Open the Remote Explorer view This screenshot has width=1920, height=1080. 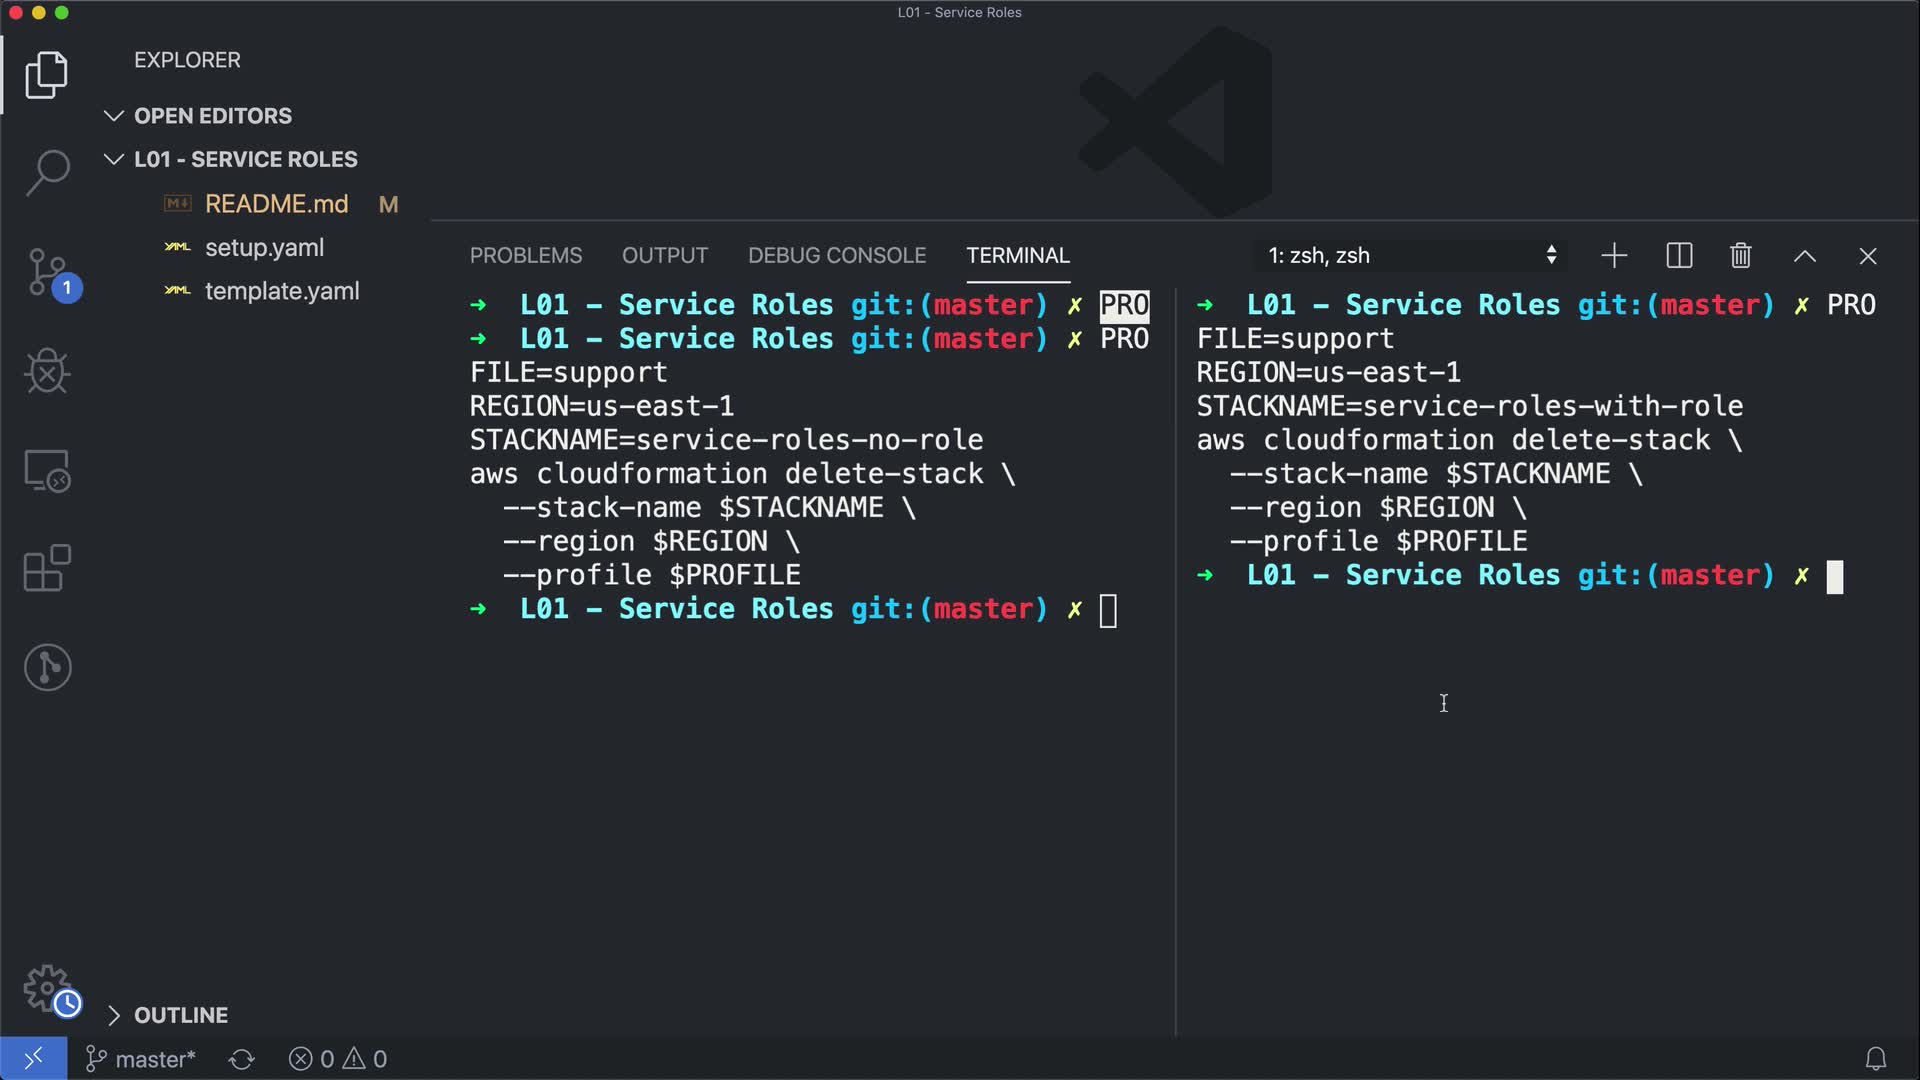[x=47, y=470]
